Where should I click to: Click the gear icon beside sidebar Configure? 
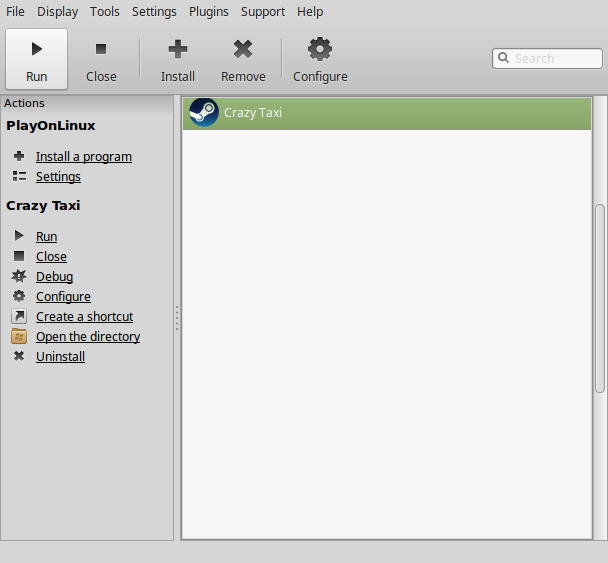click(x=19, y=296)
